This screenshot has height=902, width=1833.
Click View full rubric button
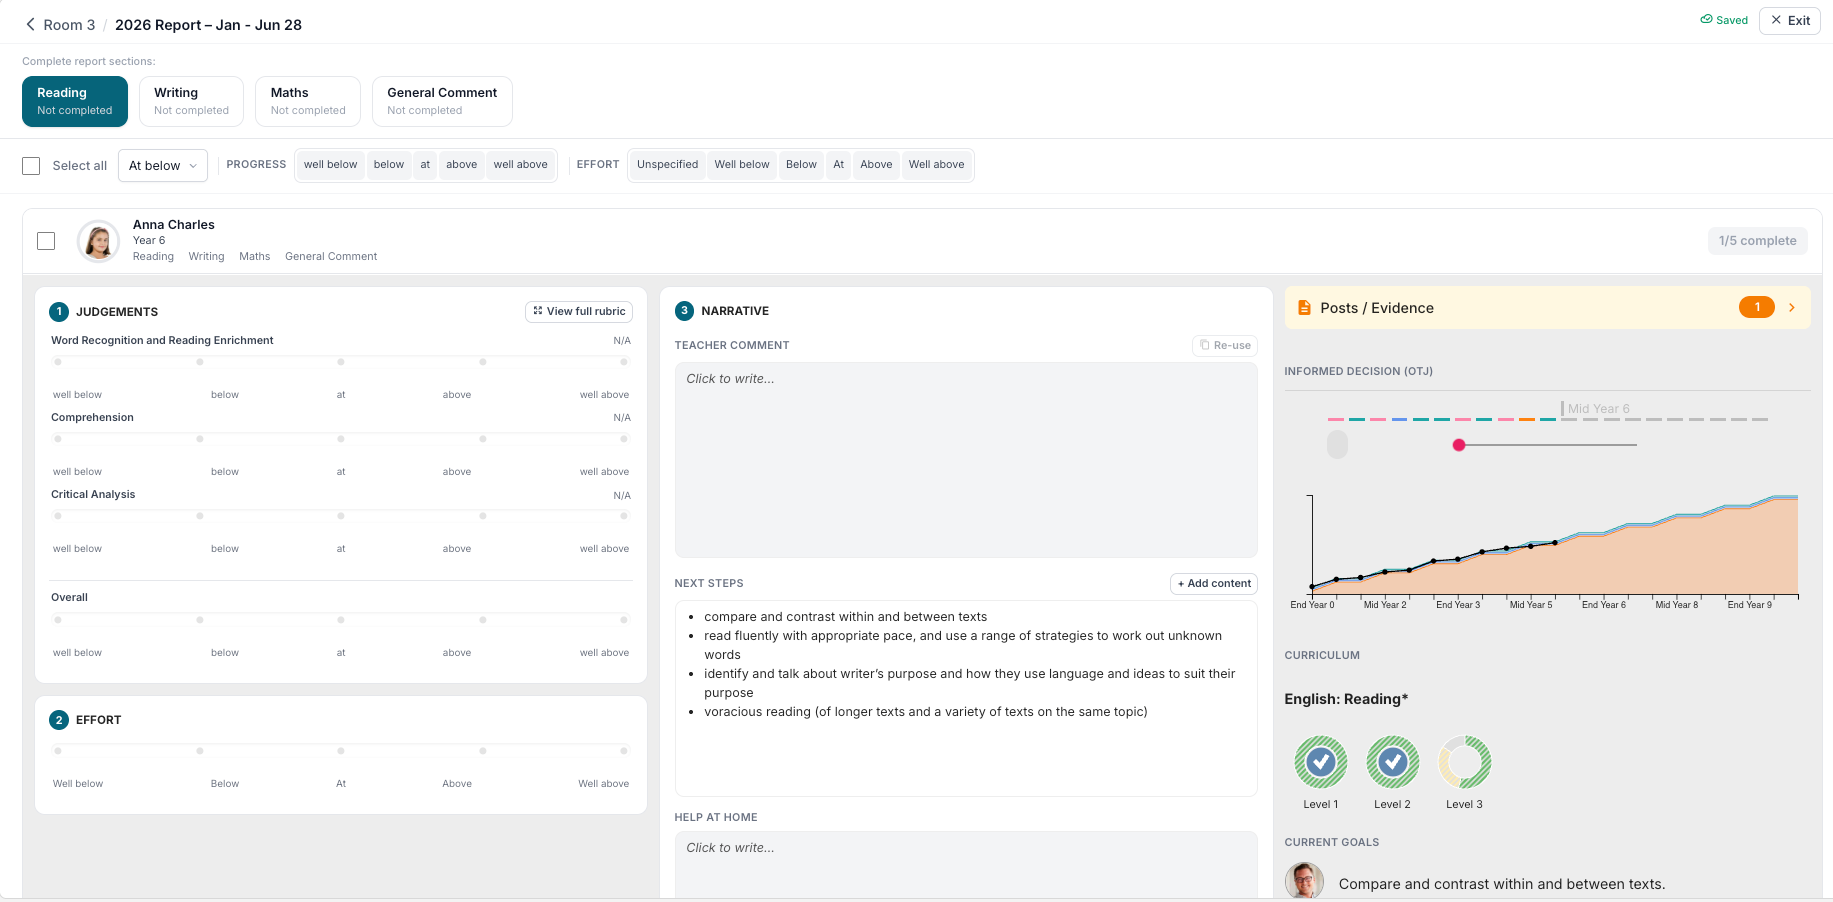579,311
